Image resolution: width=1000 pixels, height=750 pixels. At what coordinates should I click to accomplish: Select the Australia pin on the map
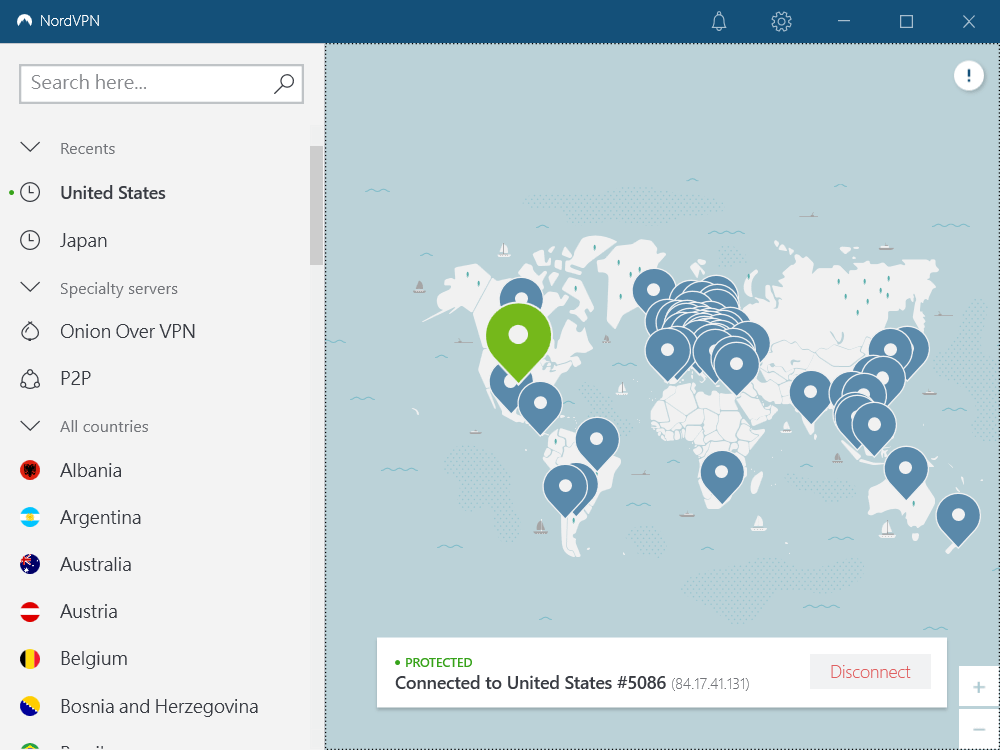(x=906, y=473)
